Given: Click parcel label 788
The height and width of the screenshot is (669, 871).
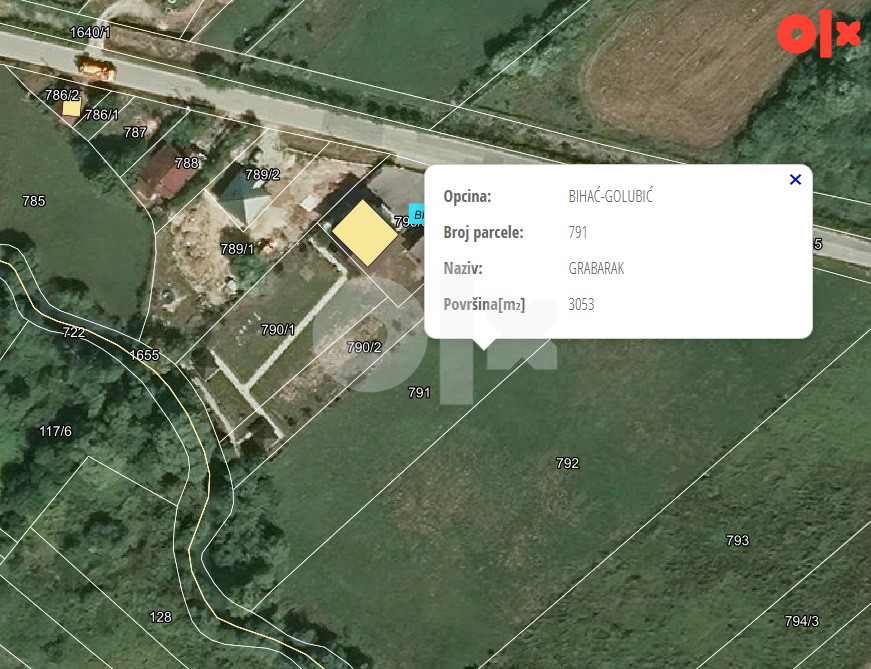Looking at the screenshot, I should tap(187, 163).
